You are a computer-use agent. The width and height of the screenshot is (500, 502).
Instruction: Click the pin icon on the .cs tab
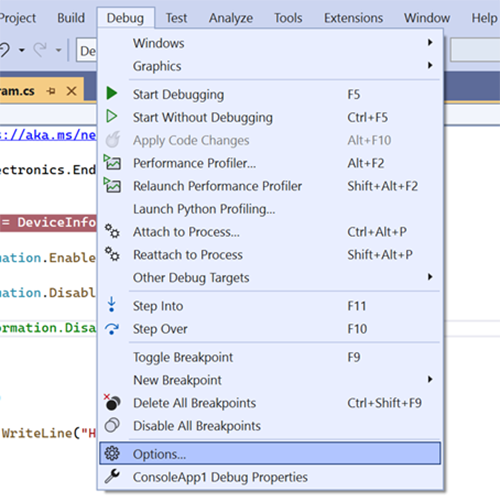tap(51, 91)
